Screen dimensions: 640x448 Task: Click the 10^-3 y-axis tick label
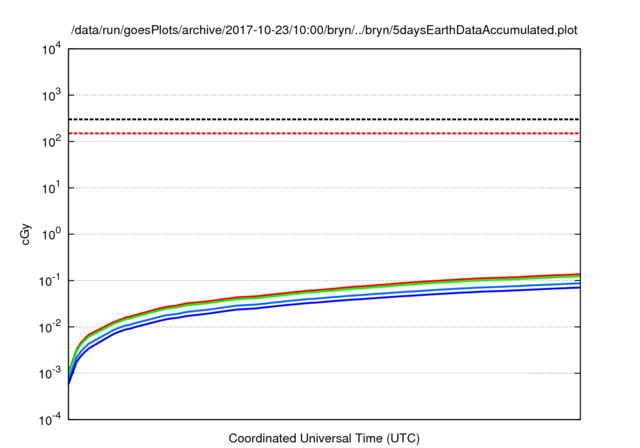[x=50, y=374]
